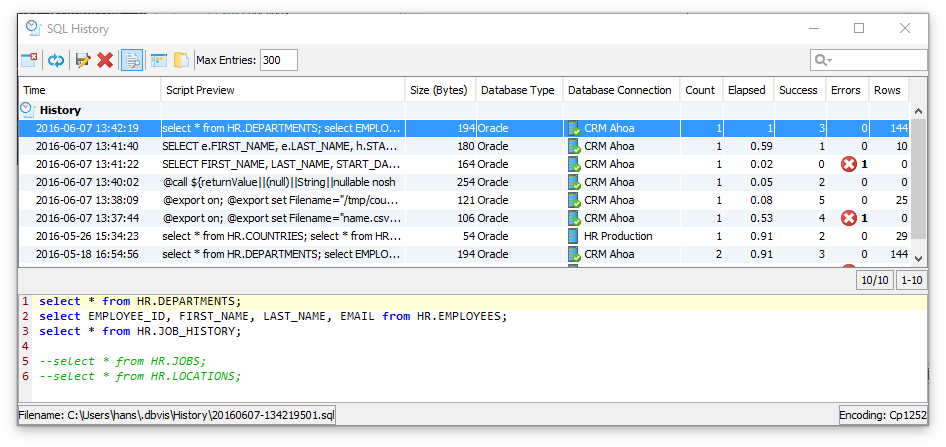
Task: Delete selected history entry with red X
Action: click(105, 60)
